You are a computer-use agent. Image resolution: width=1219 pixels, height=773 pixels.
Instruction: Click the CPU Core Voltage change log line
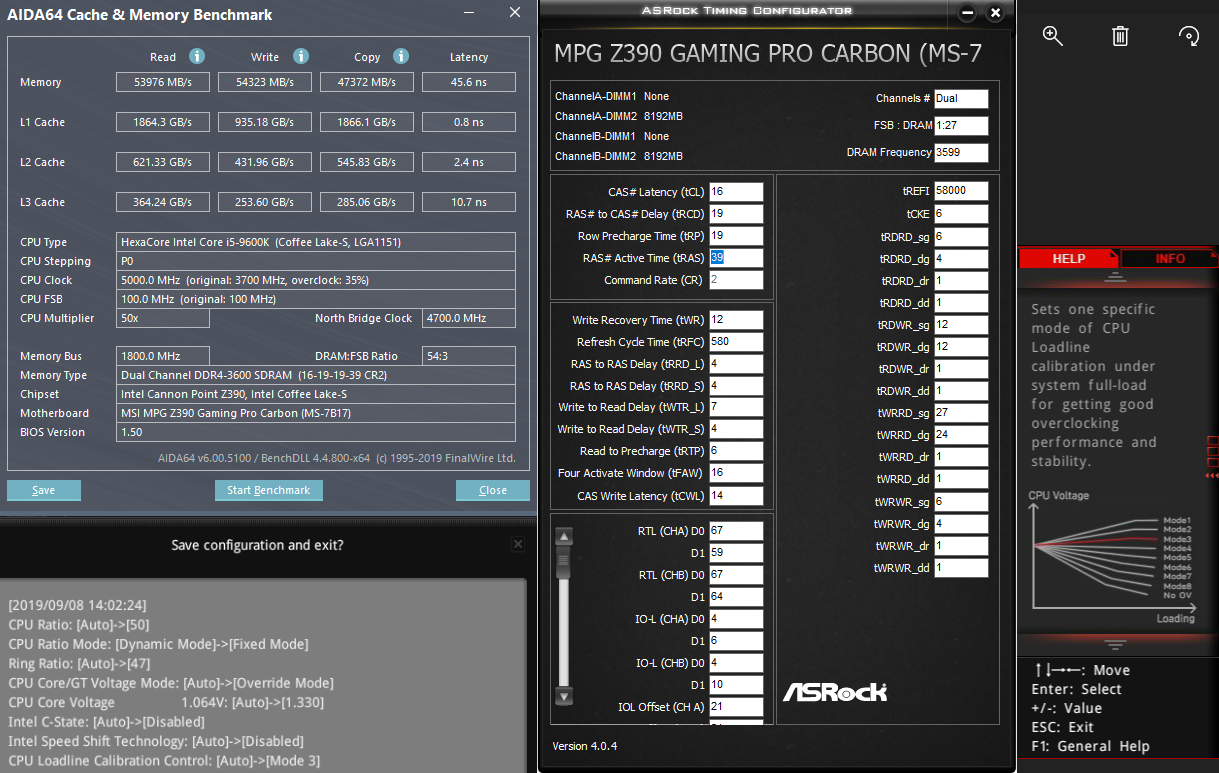166,702
